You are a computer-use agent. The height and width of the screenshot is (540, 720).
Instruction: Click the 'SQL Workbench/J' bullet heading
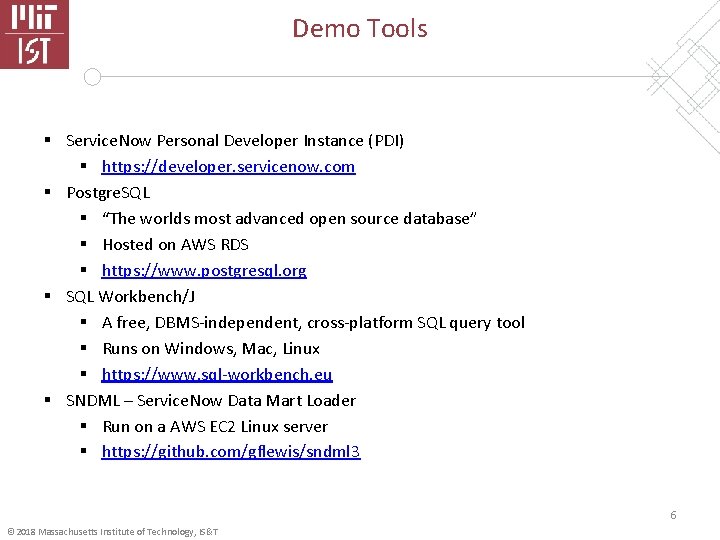(130, 297)
